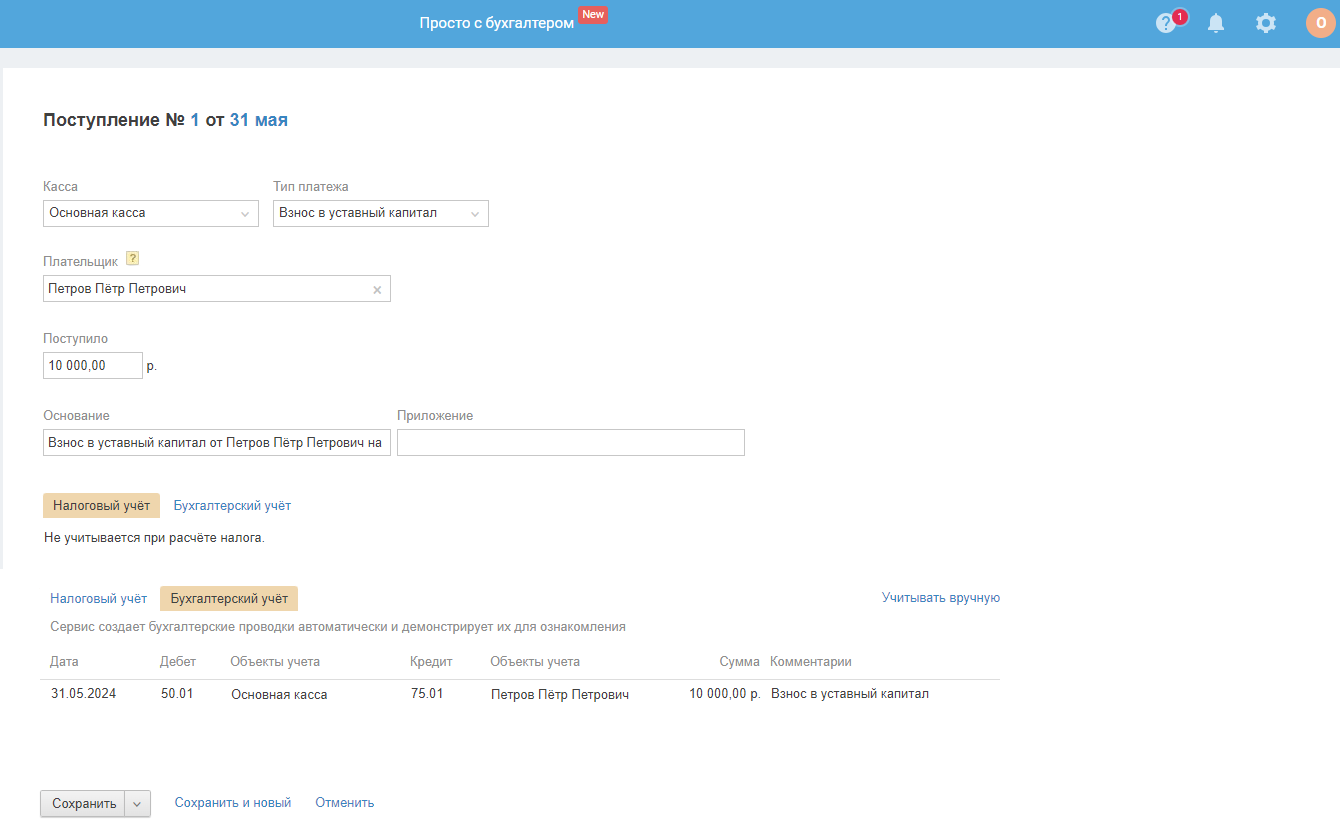Click the Сохранить button
Viewport: 1340px width, 824px height.
[84, 804]
